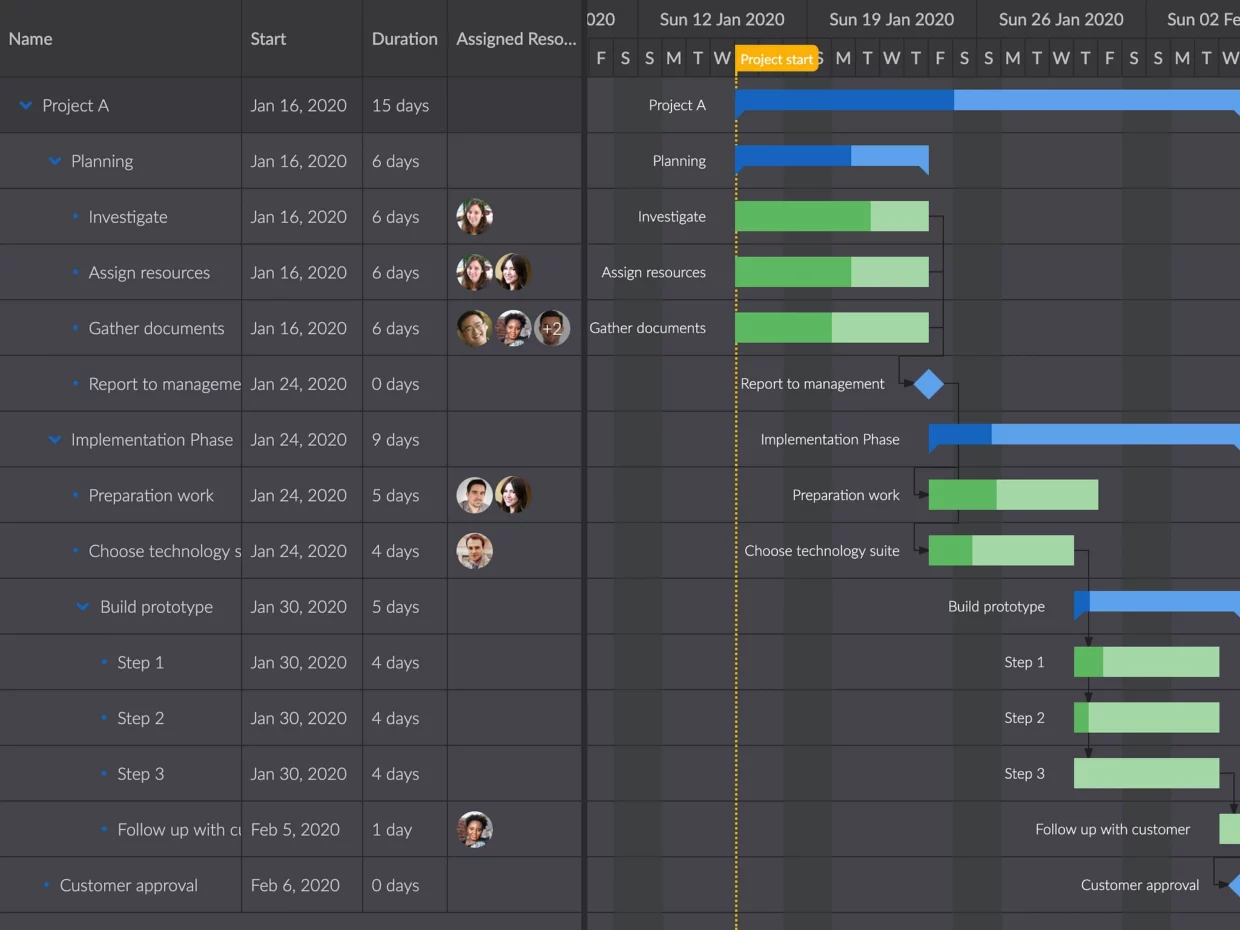1240x930 pixels.
Task: Click Choose technology suite 4 days duration
Action: coord(395,552)
